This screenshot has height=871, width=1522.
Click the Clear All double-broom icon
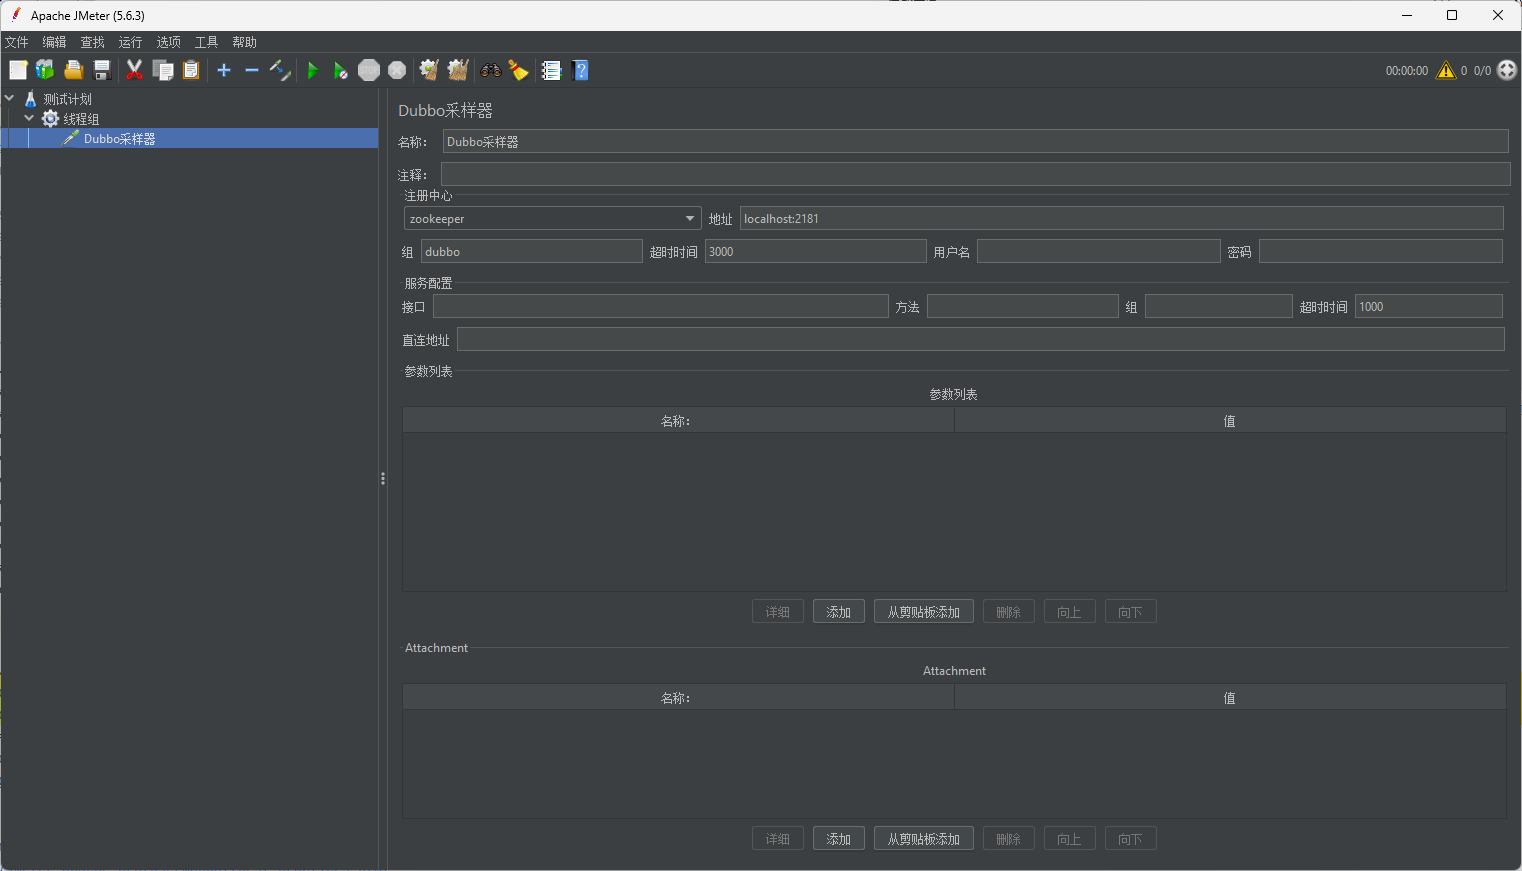pos(458,70)
